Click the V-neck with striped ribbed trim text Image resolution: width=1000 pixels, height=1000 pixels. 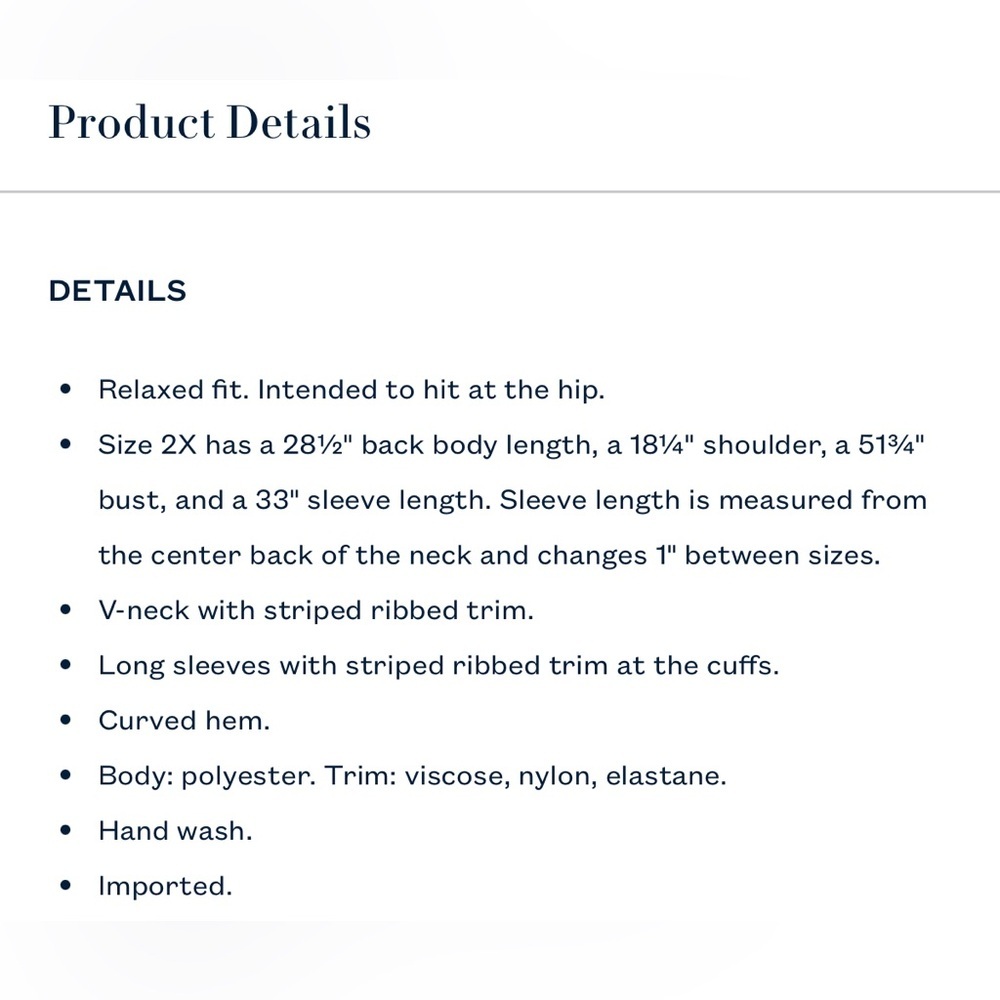coord(316,611)
